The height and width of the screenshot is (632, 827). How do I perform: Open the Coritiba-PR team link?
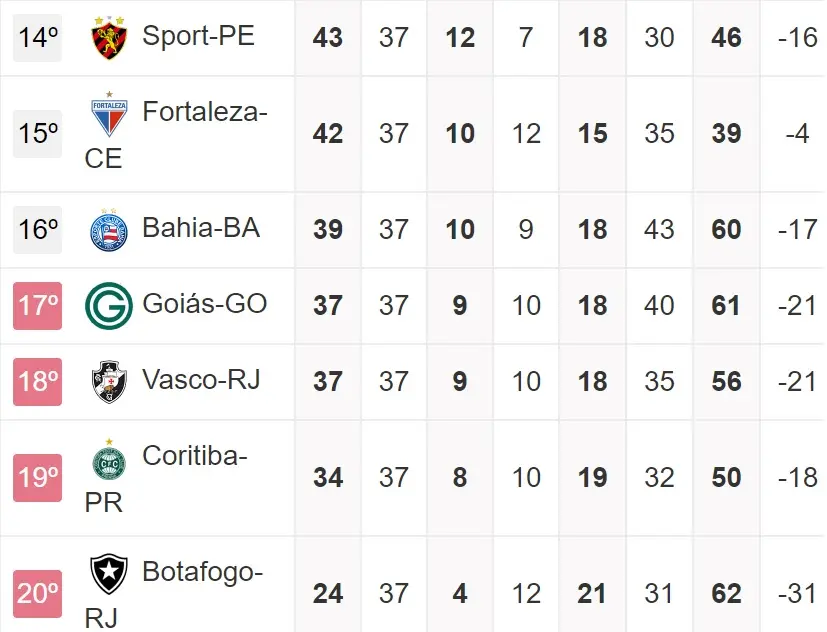pos(194,456)
